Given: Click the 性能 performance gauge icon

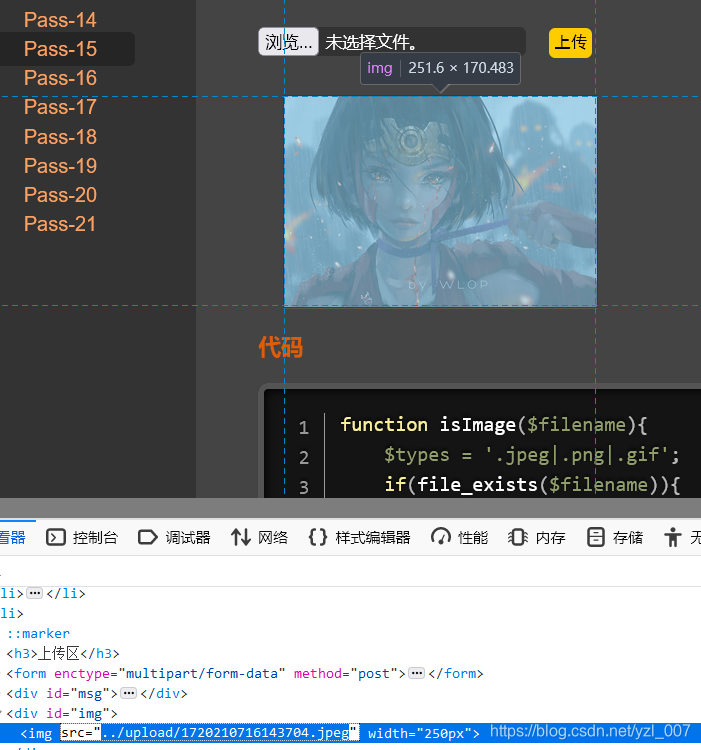Looking at the screenshot, I should [x=440, y=537].
